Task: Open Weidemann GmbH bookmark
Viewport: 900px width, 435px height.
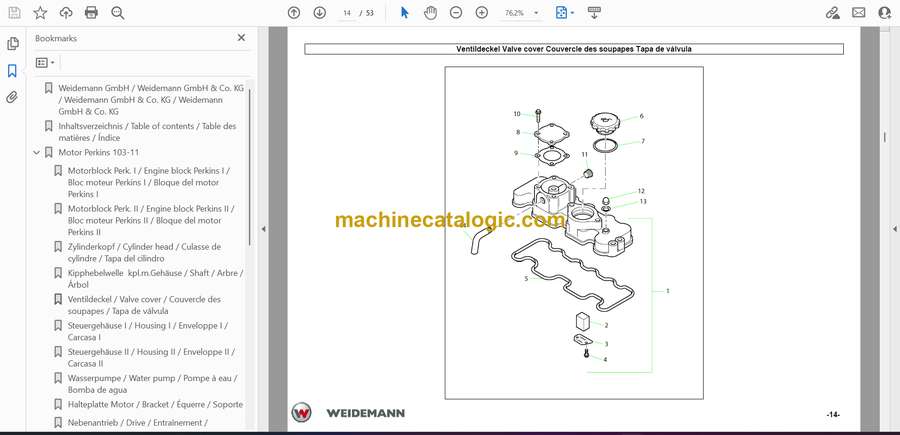Action: point(151,100)
